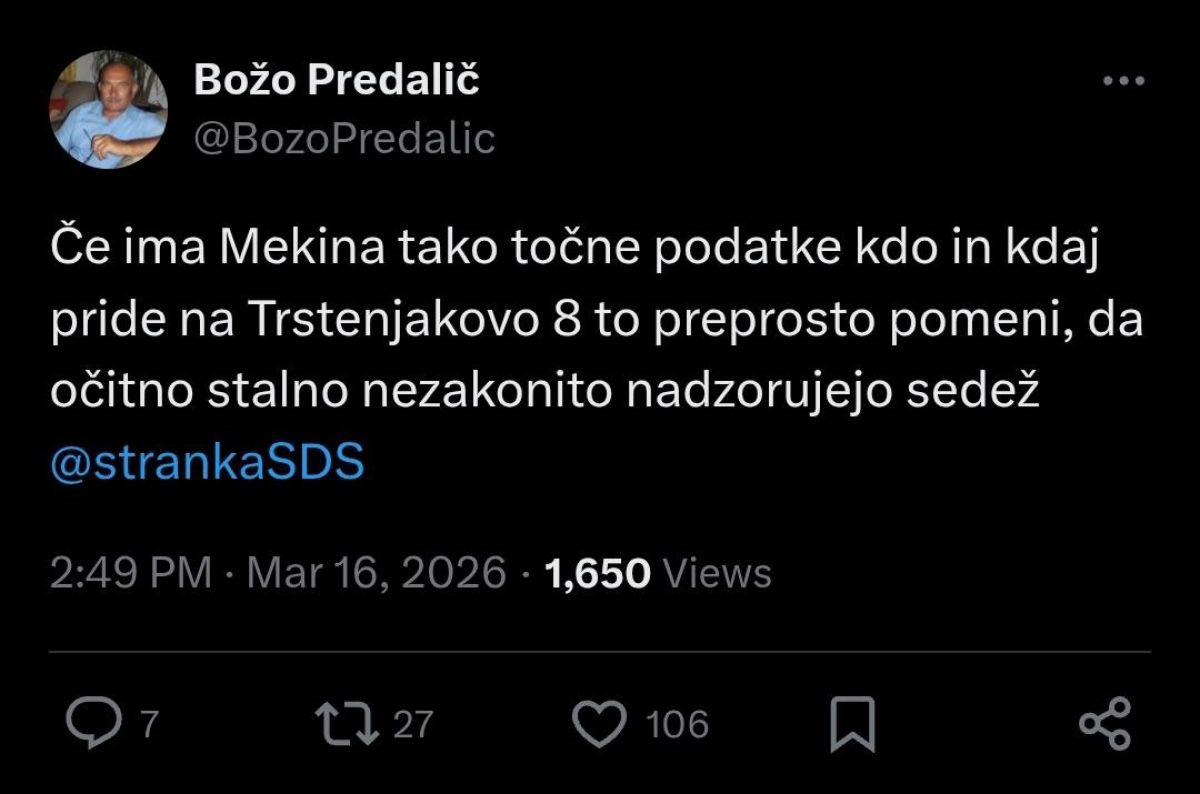Click the Mar 16, 2026 date
Viewport: 1200px width, 794px height.
coord(376,573)
